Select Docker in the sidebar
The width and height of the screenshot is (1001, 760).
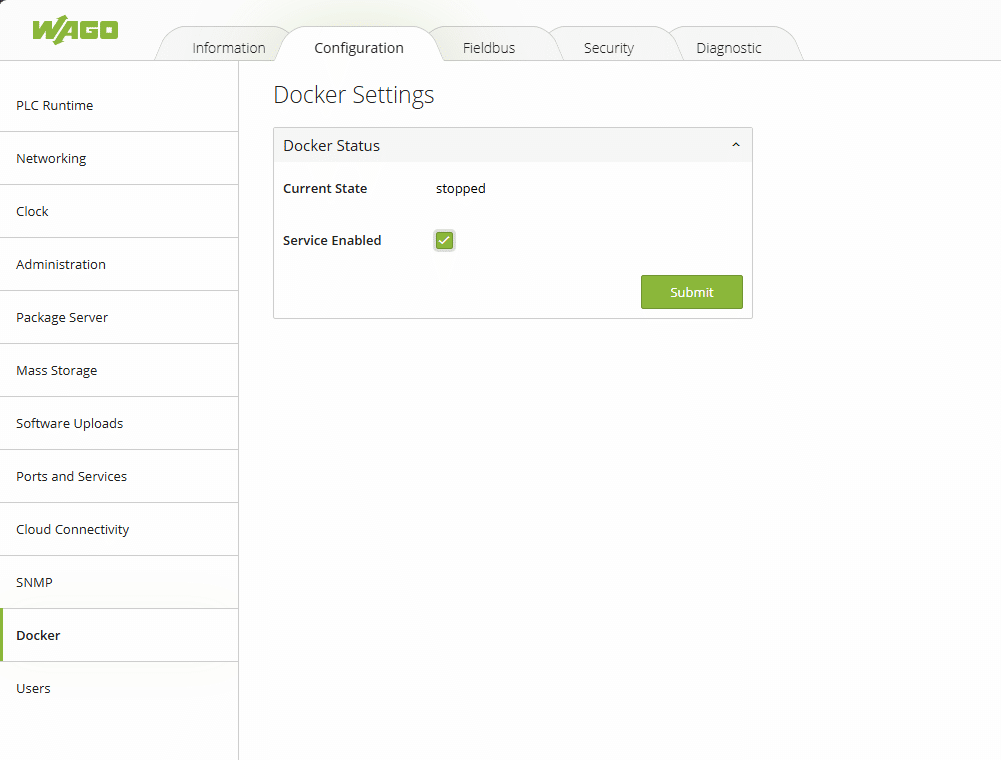pyautogui.click(x=119, y=635)
